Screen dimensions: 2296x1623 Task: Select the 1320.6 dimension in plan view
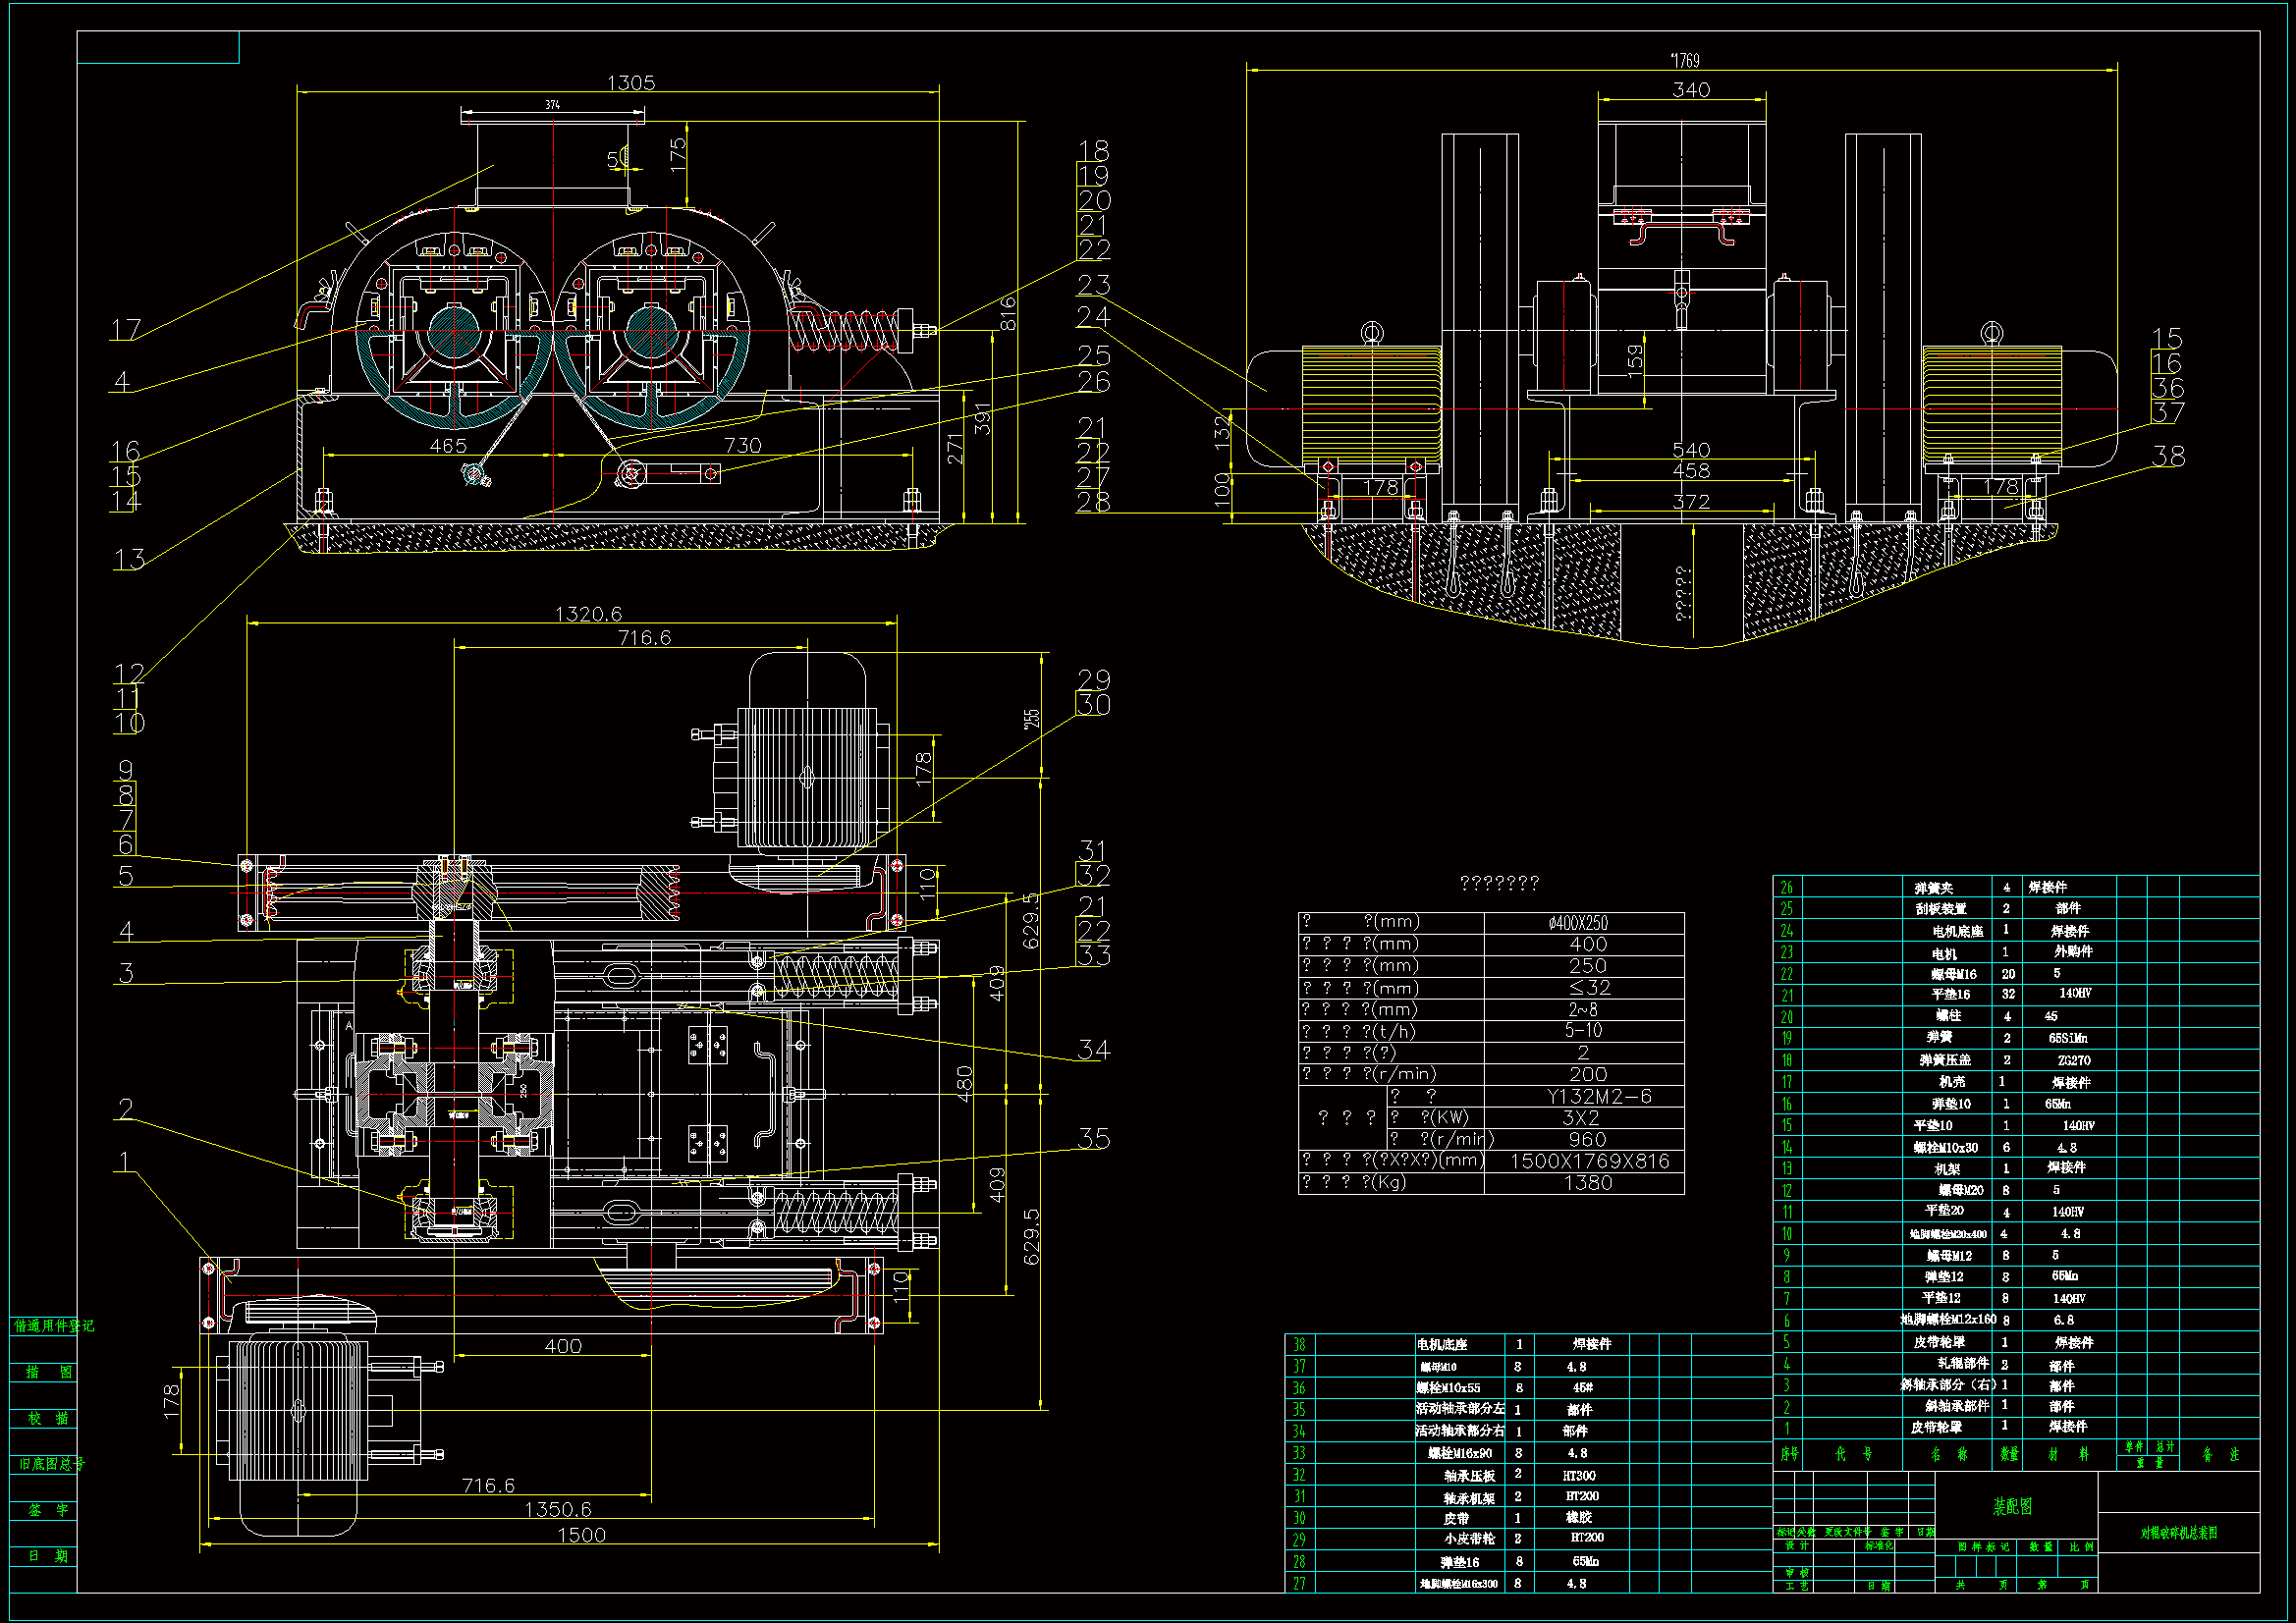[588, 613]
